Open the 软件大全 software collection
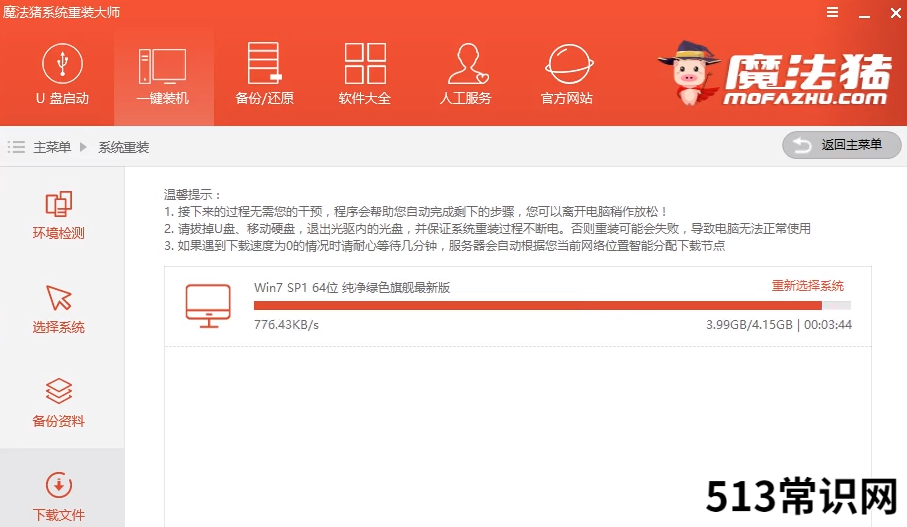 pos(365,75)
